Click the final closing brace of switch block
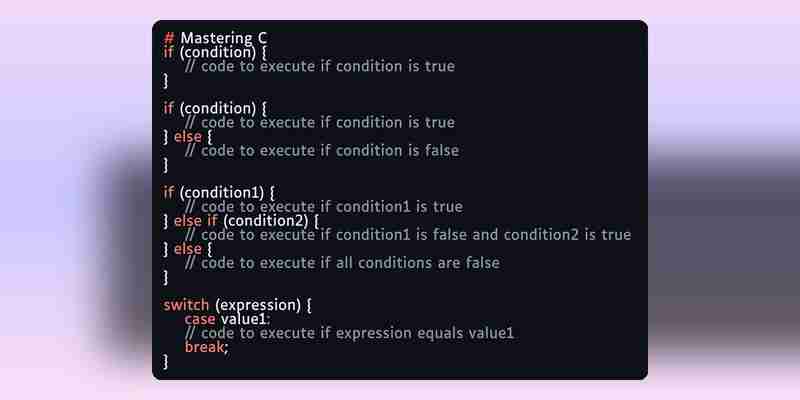The width and height of the screenshot is (800, 400). (165, 362)
